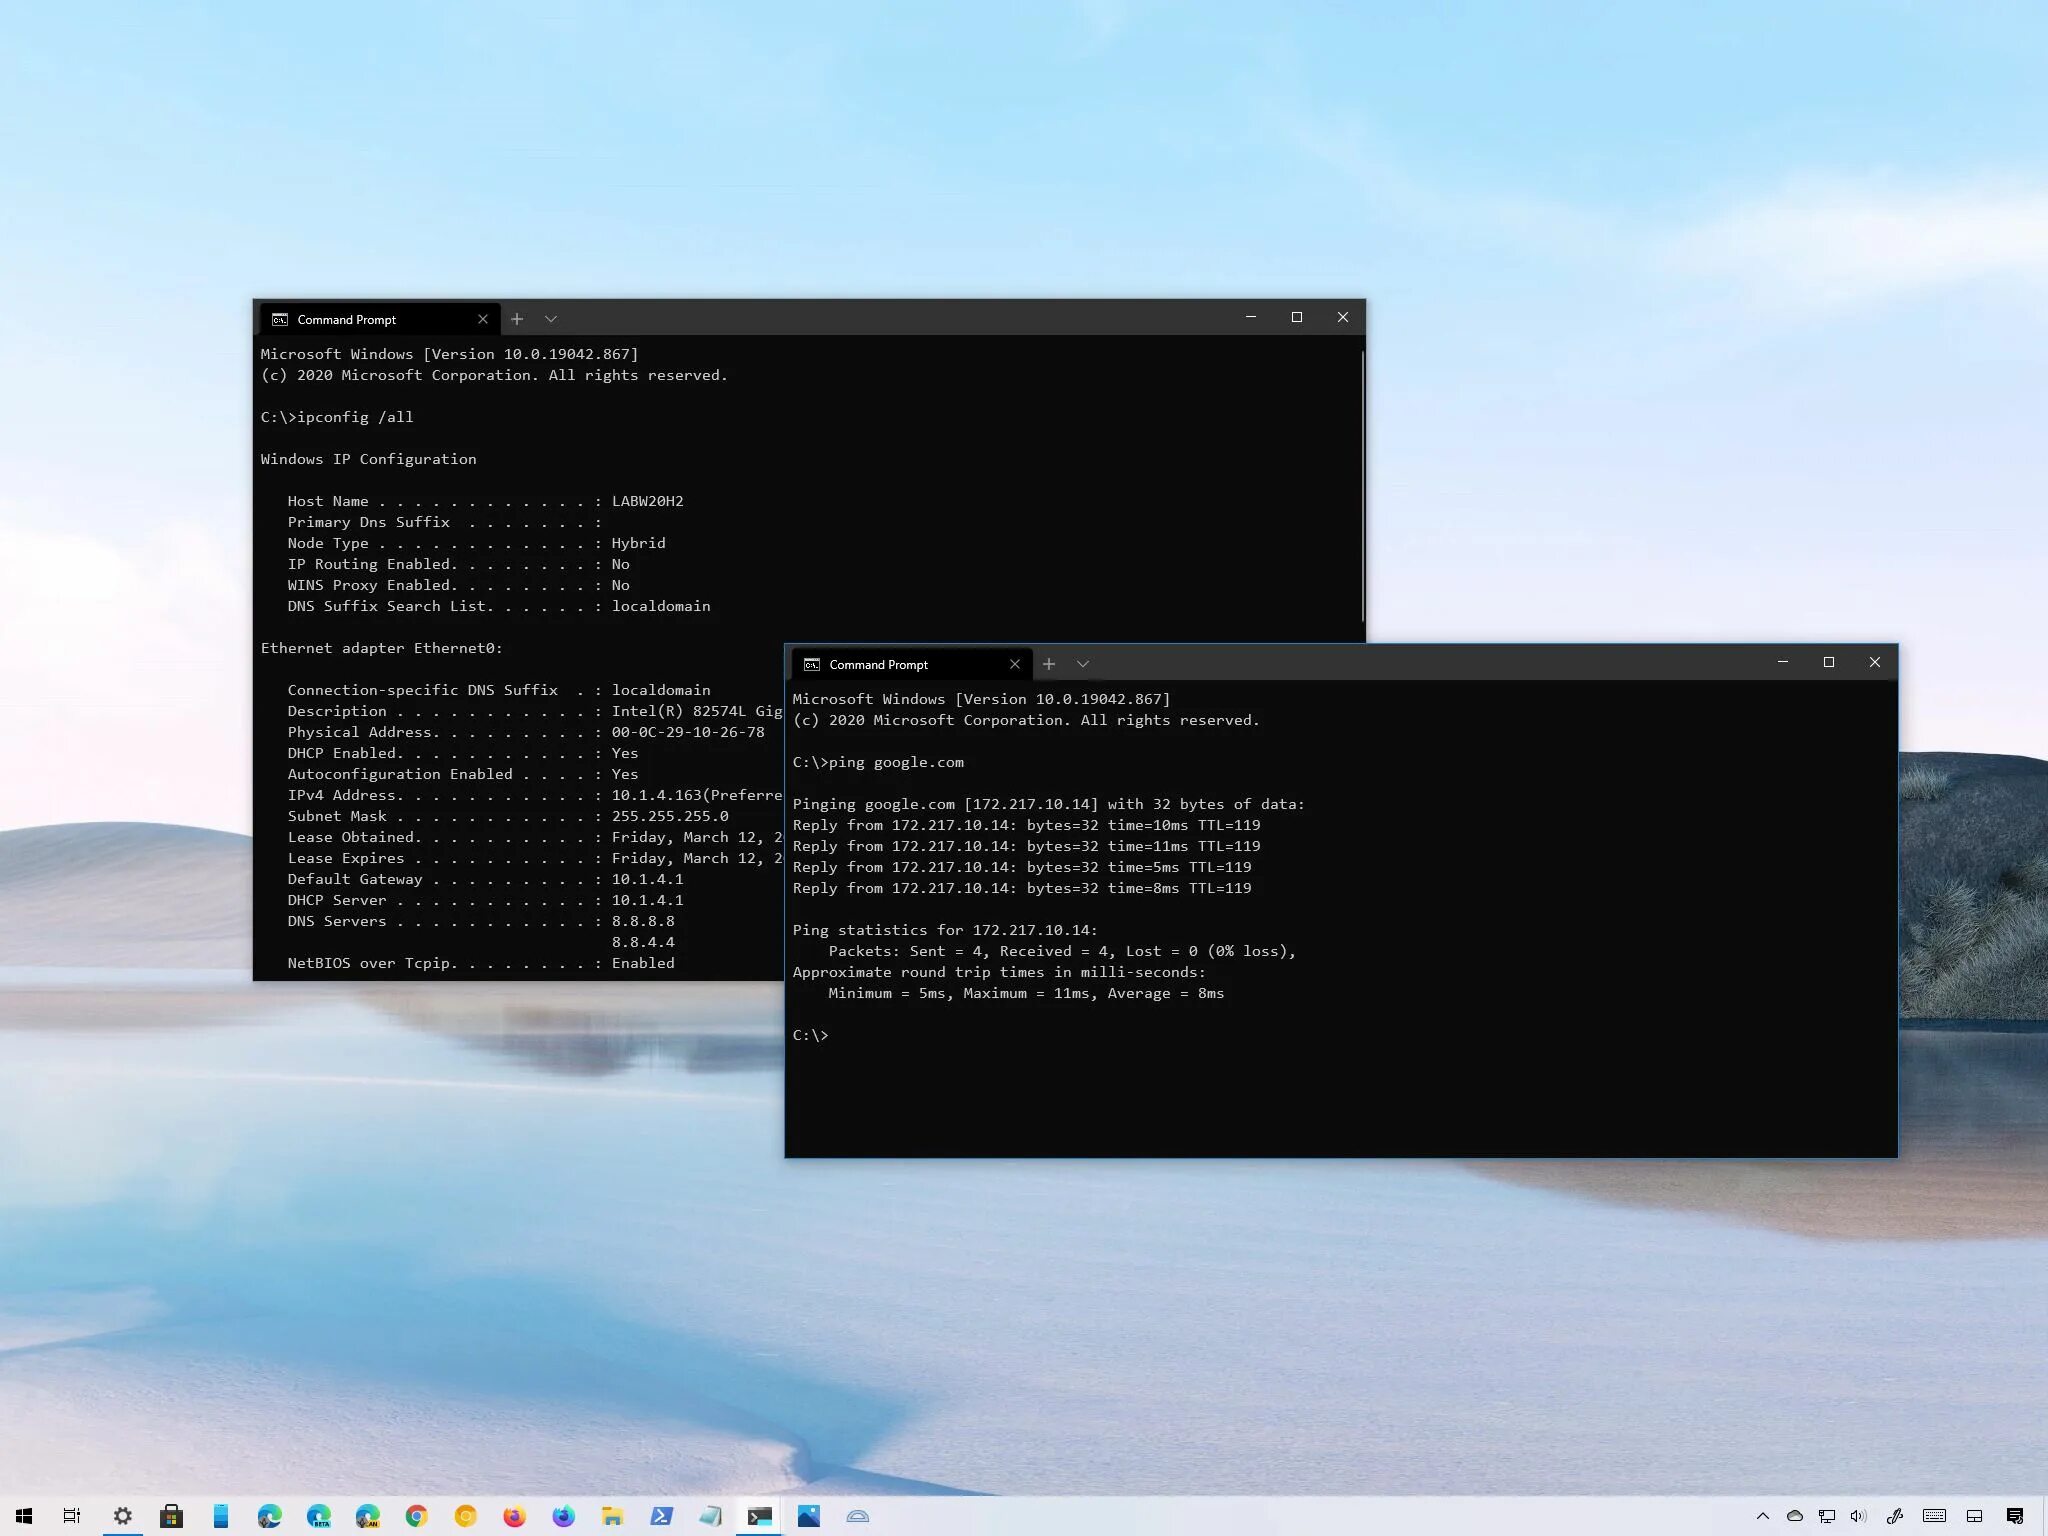2048x1536 pixels.
Task: Open Task View from the taskbar
Action: (72, 1516)
